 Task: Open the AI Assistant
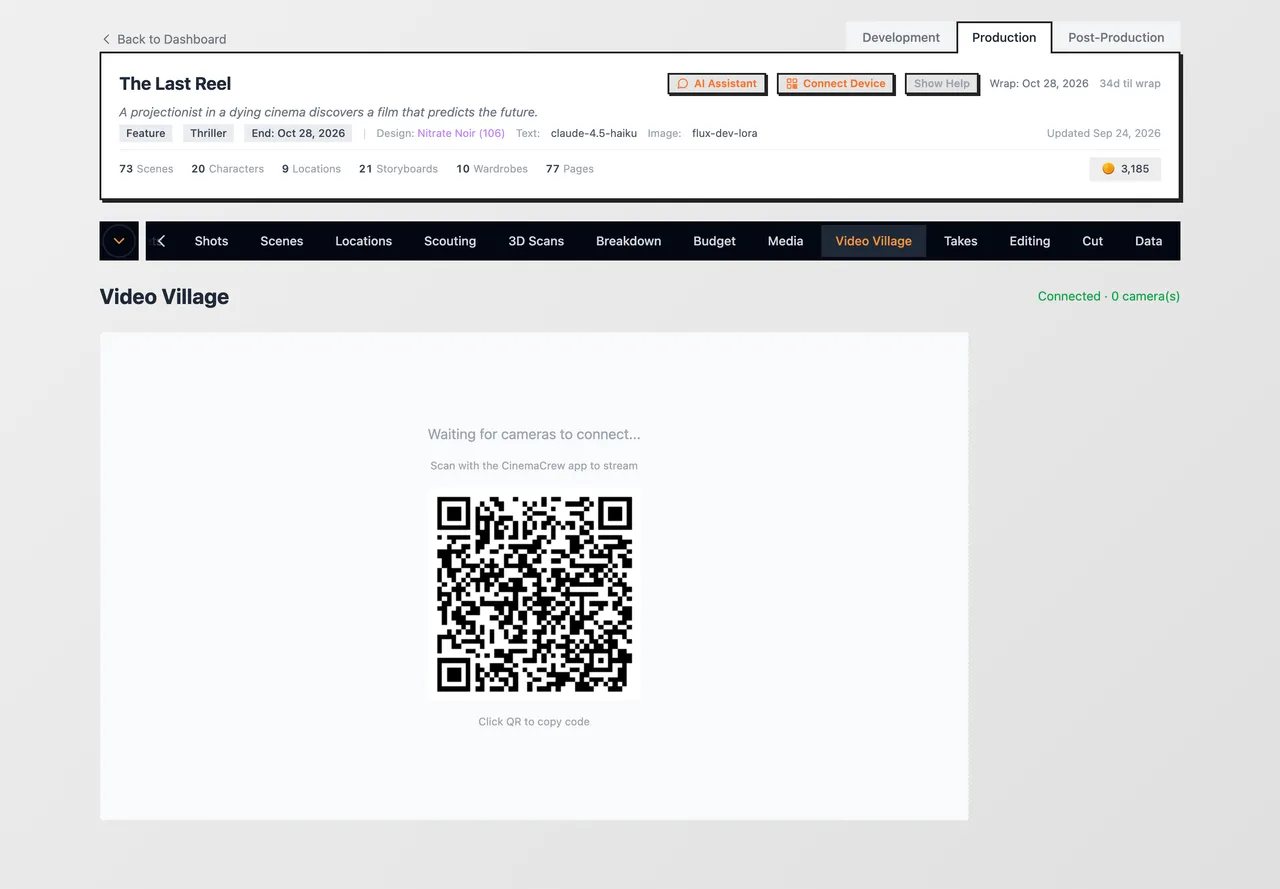(x=717, y=84)
